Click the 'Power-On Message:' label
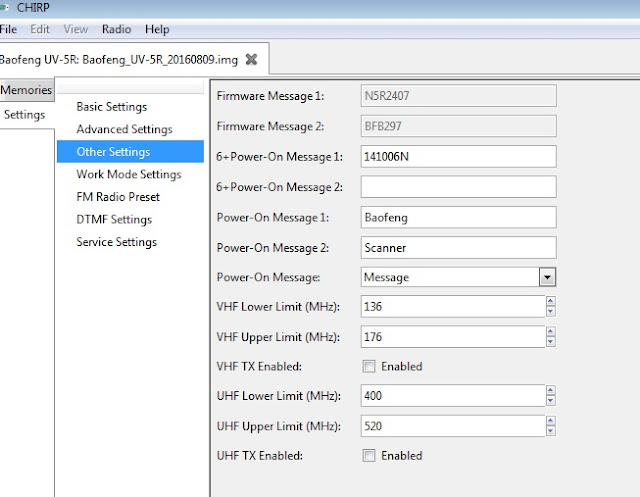640x497 pixels. tap(268, 277)
